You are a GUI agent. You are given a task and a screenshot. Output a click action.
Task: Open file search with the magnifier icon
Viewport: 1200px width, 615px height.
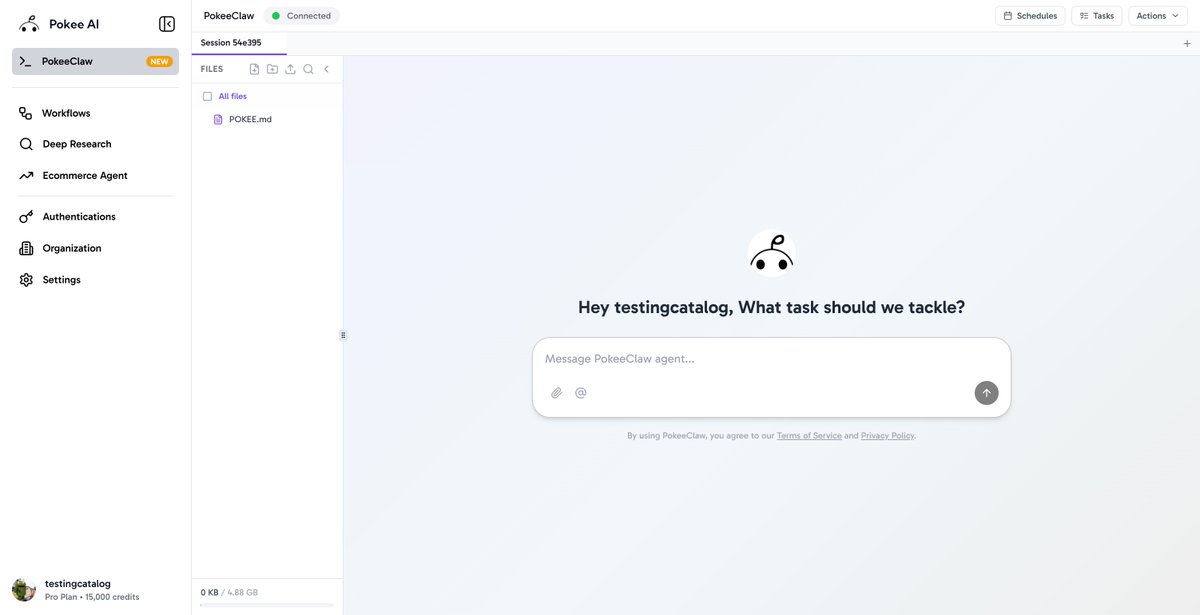308,69
